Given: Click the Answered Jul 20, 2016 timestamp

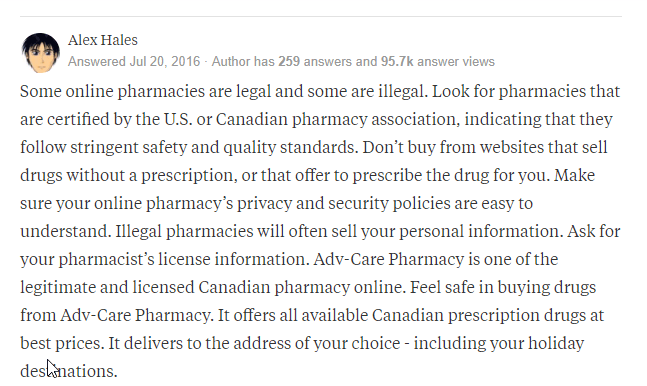Looking at the screenshot, I should 134,62.
